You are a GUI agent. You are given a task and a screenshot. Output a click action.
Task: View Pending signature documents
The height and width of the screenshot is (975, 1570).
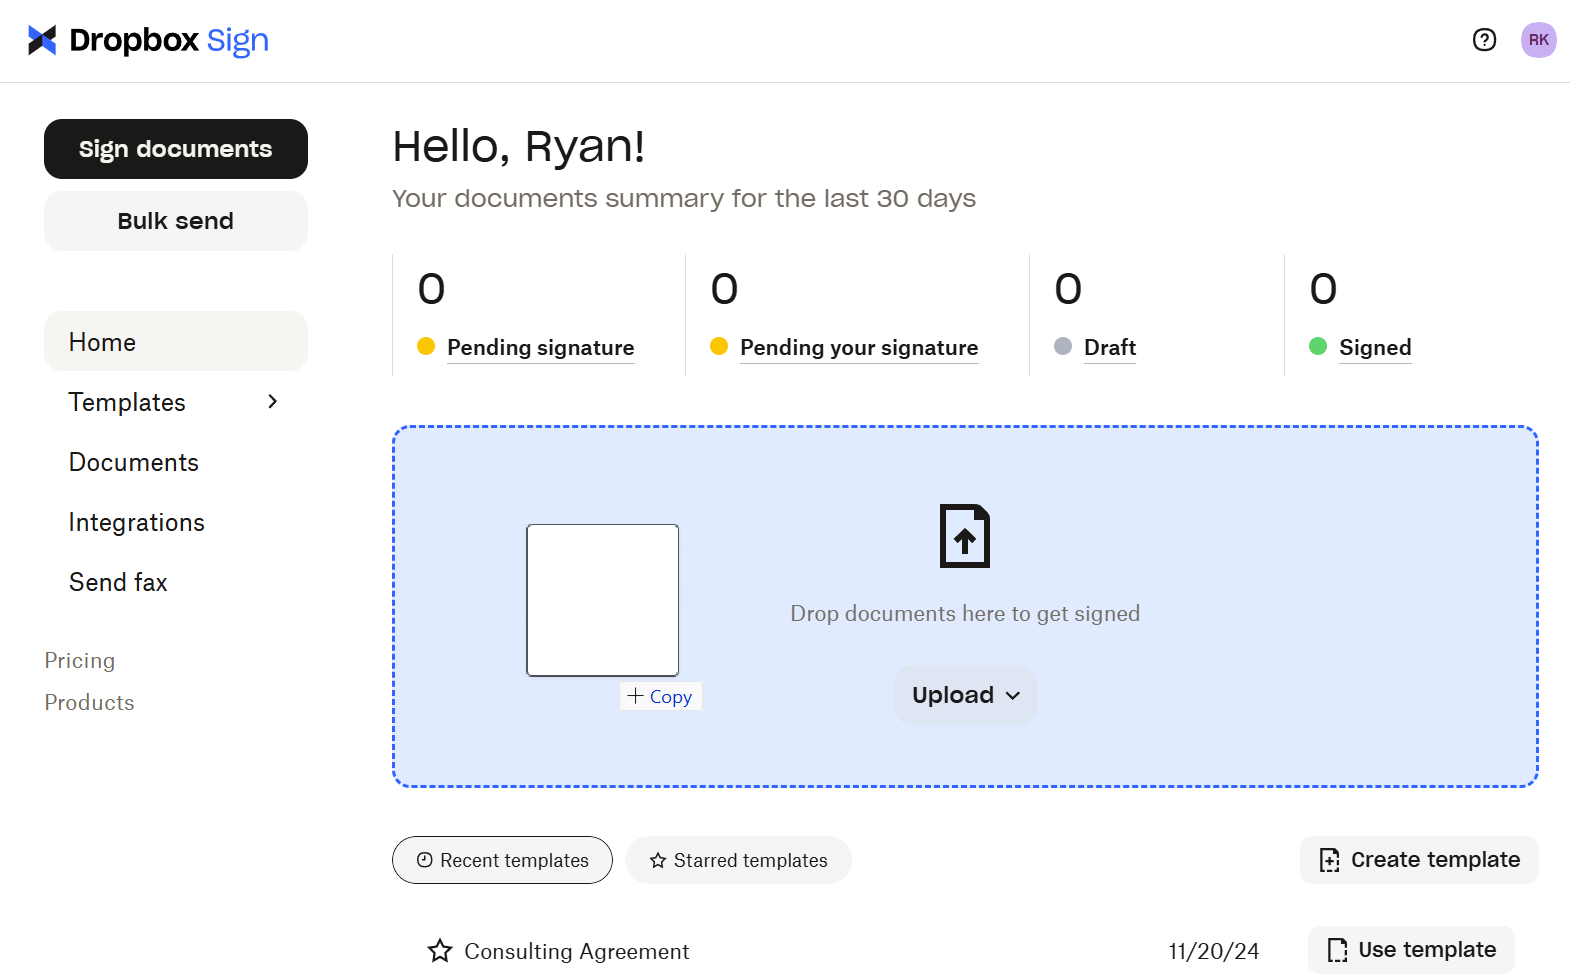(540, 347)
